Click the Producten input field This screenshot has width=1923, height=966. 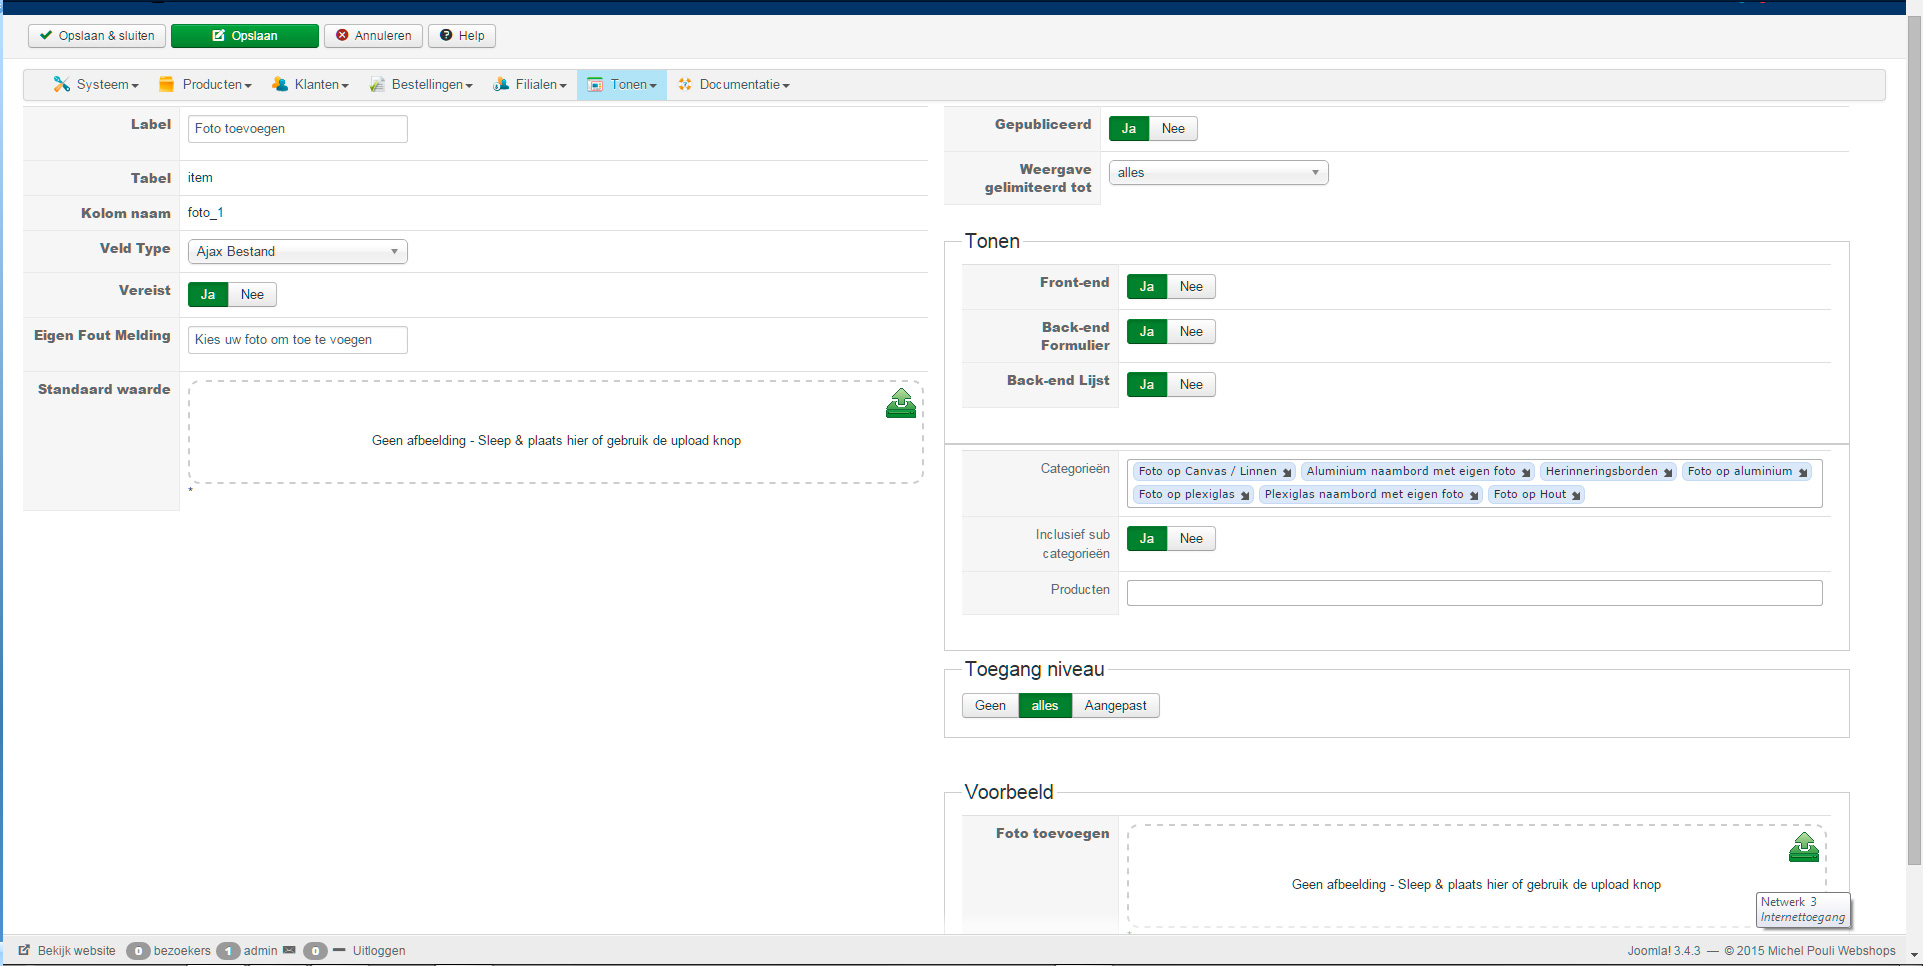pyautogui.click(x=1474, y=593)
